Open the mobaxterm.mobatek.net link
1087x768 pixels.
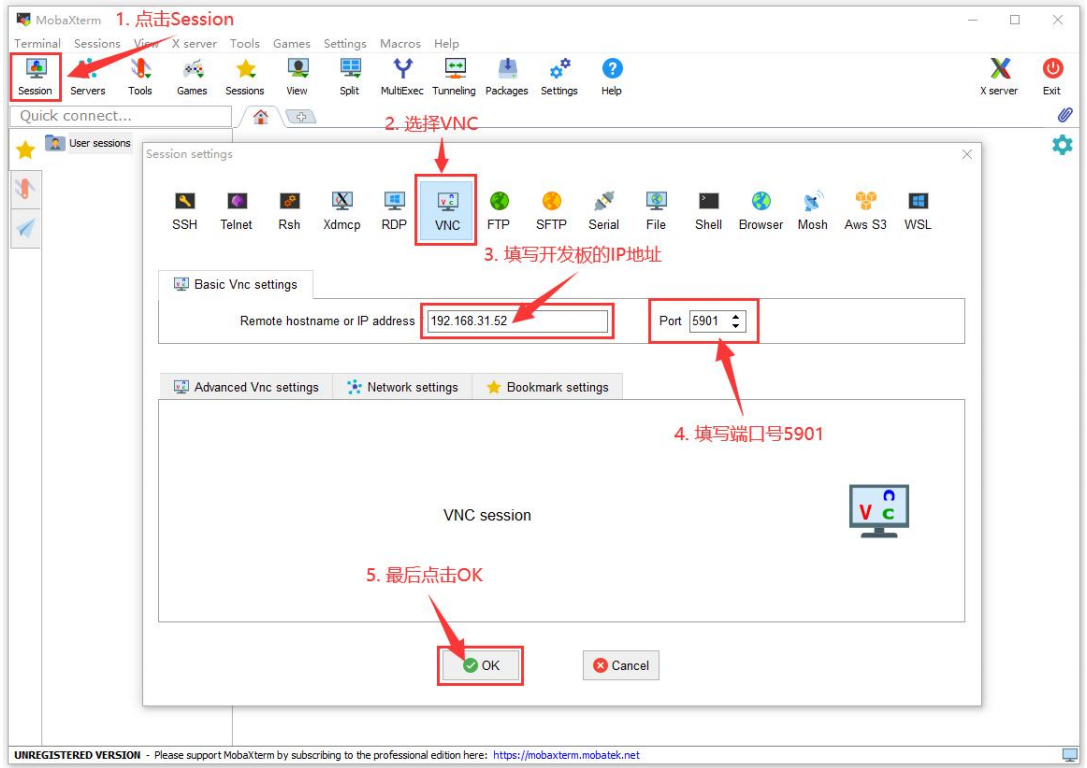pyautogui.click(x=566, y=755)
